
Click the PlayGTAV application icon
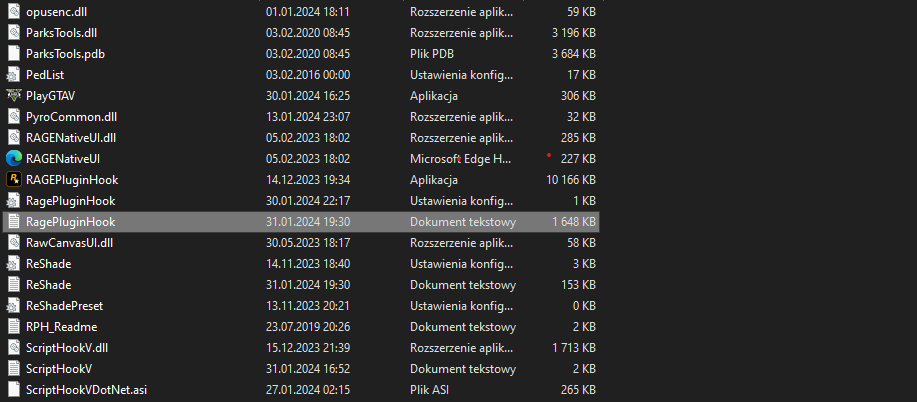(14, 96)
